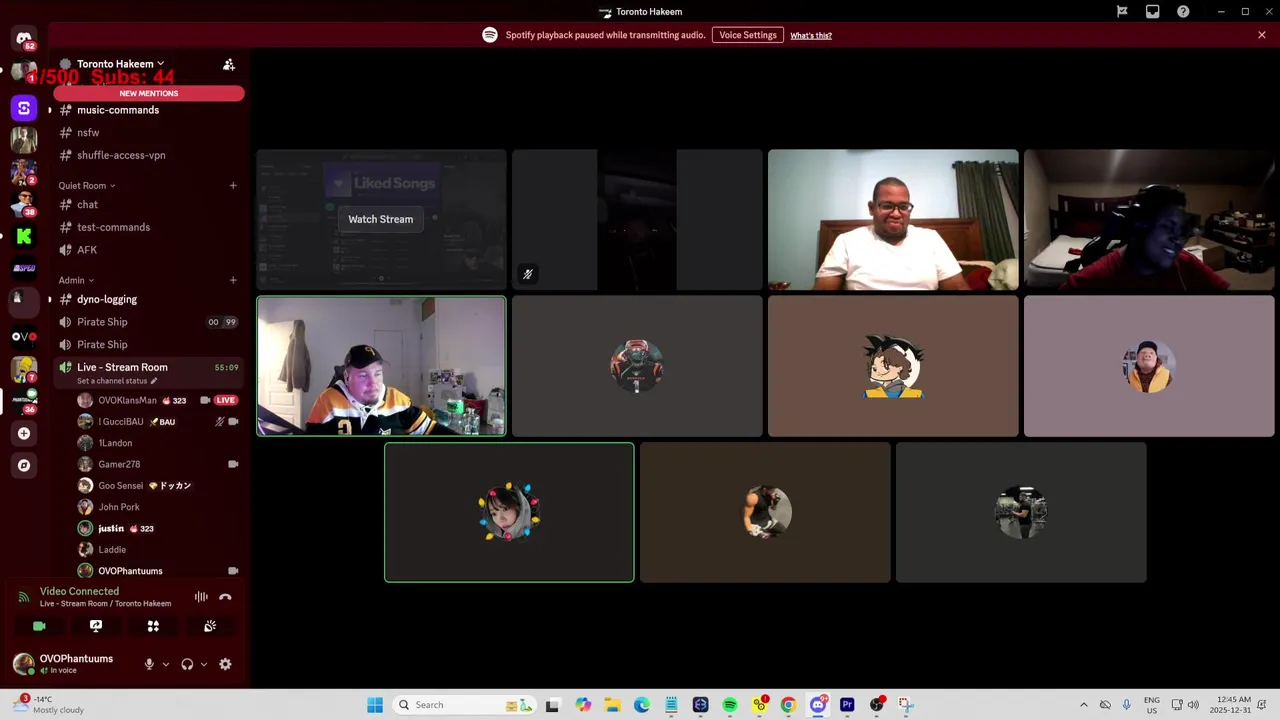1280x720 pixels.
Task: Invite people to Toronto Hakeem server
Action: pyautogui.click(x=229, y=64)
